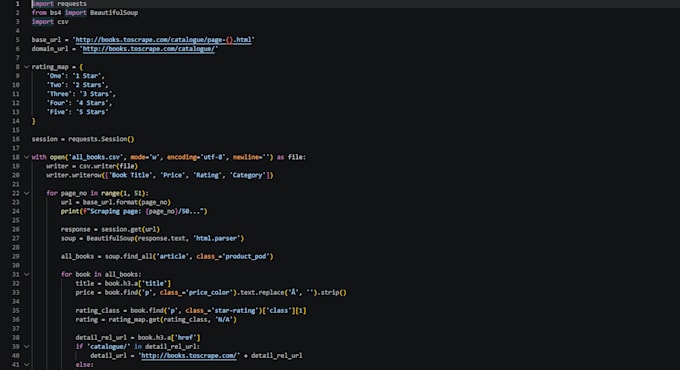Viewport: 680px width, 370px height.
Task: Collapse the else block fold arrow
Action: pos(26,364)
